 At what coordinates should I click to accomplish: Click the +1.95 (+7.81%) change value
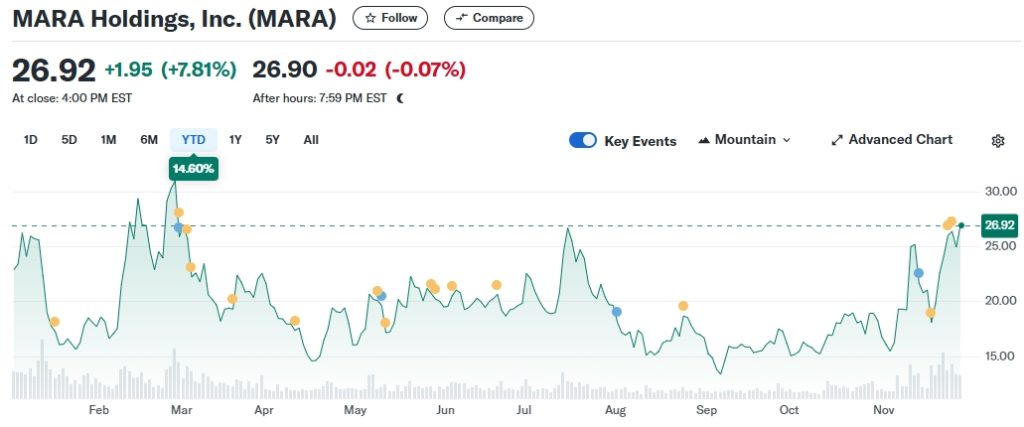pos(170,69)
